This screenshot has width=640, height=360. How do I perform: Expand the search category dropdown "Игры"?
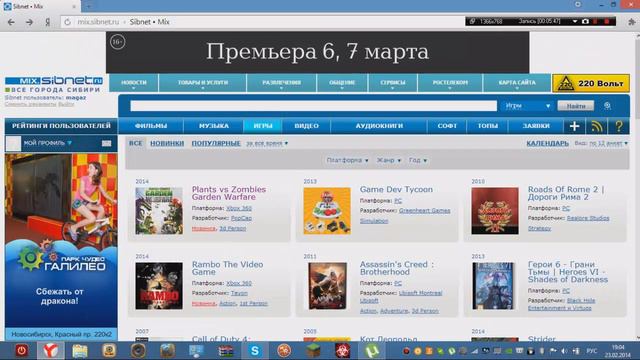point(527,106)
